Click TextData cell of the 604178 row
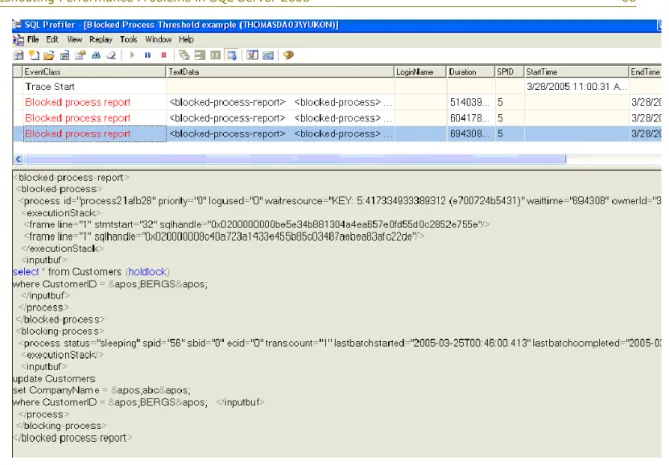Viewport: 669px width, 465px height. (x=280, y=118)
